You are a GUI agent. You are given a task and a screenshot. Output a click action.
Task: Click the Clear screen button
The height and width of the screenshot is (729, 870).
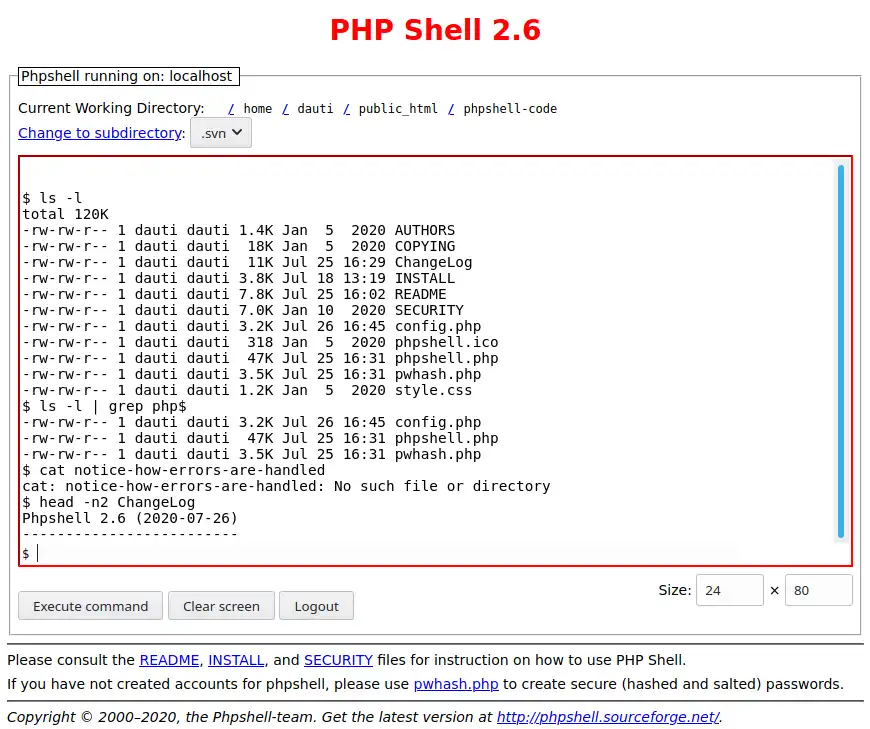(221, 606)
